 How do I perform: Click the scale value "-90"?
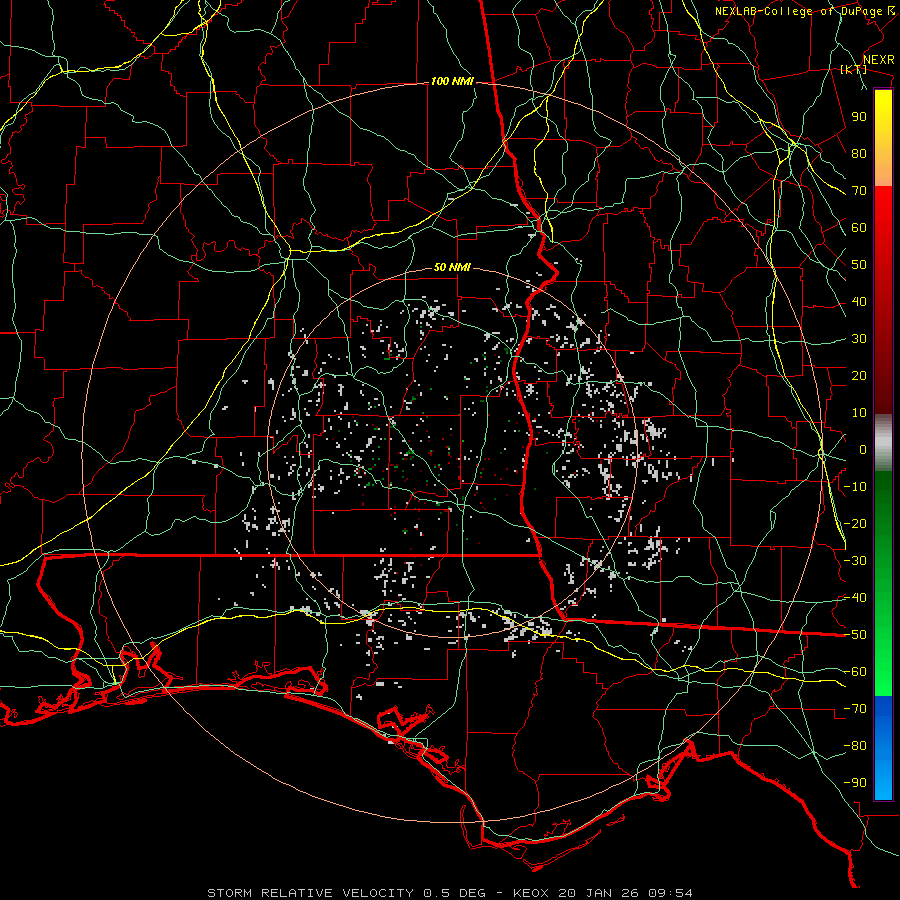click(855, 783)
